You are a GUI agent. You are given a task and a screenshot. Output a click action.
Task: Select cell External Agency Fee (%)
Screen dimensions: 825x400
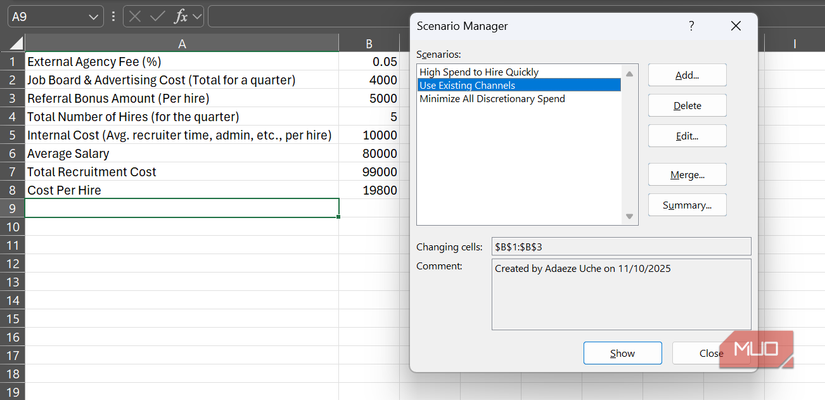182,62
